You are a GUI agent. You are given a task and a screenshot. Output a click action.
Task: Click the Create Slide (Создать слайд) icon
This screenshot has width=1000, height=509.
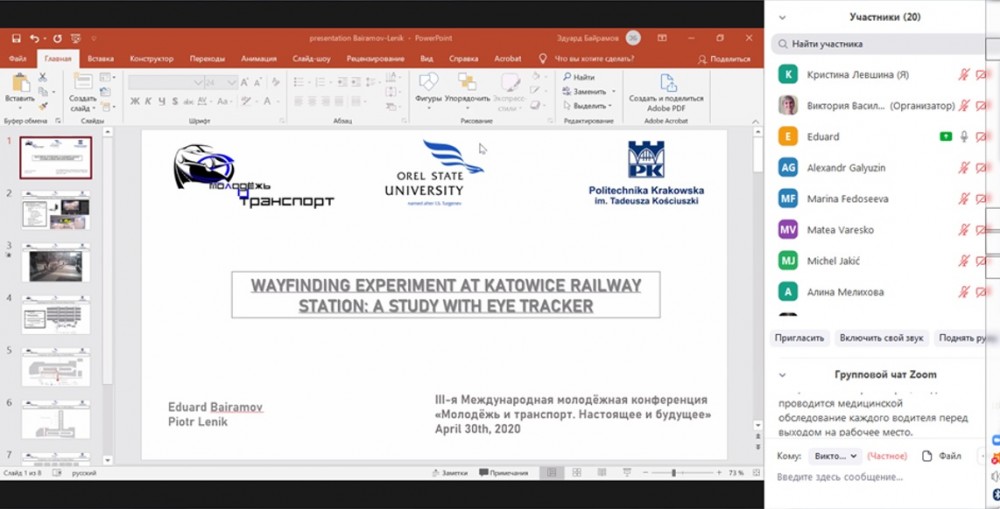(x=82, y=83)
